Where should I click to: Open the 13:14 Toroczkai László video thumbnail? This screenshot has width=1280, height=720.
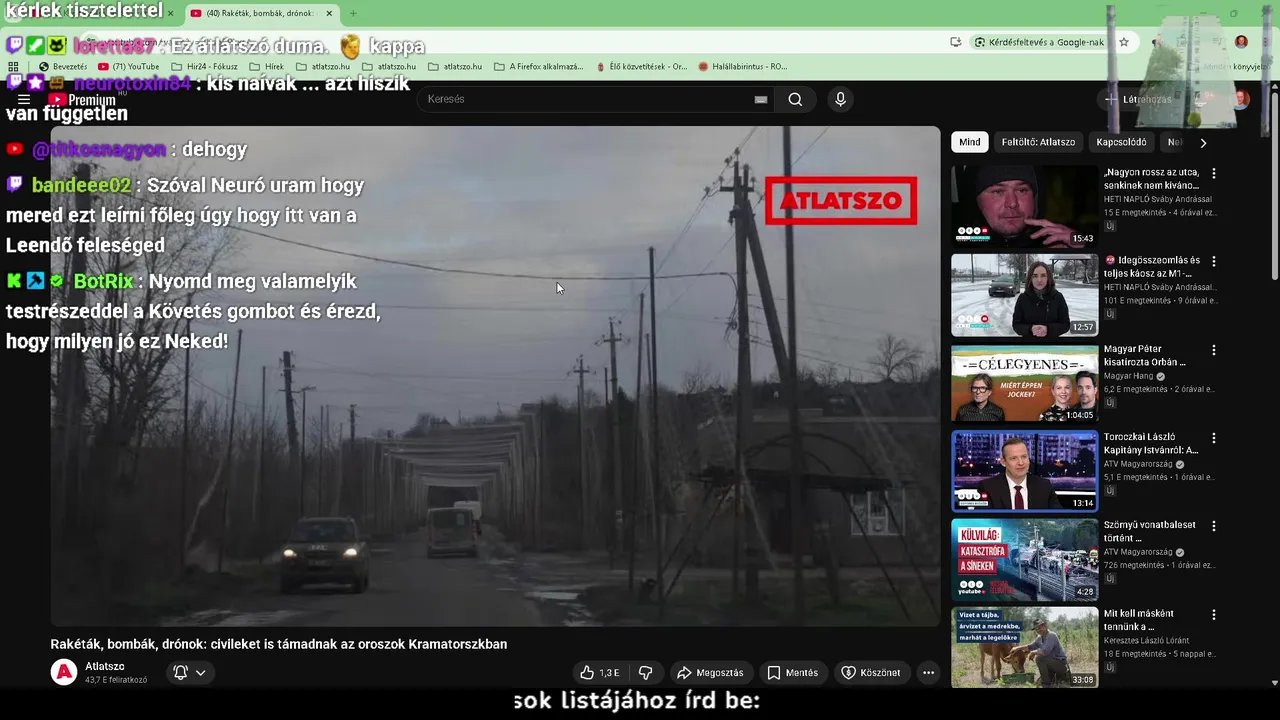1024,471
